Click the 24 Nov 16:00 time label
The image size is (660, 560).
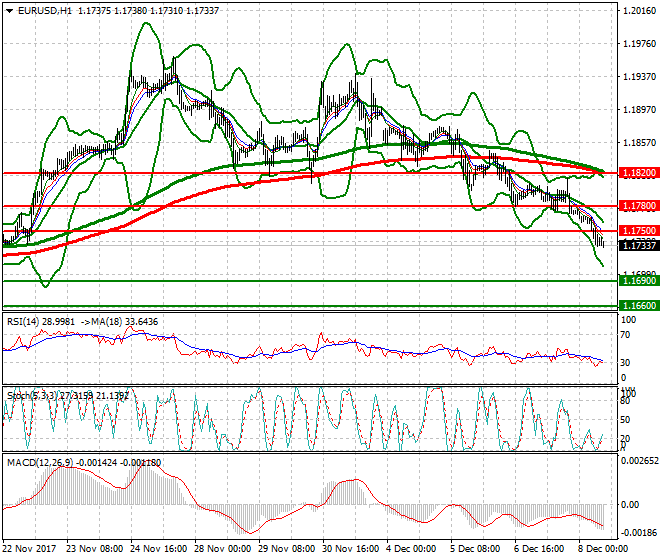pos(159,549)
